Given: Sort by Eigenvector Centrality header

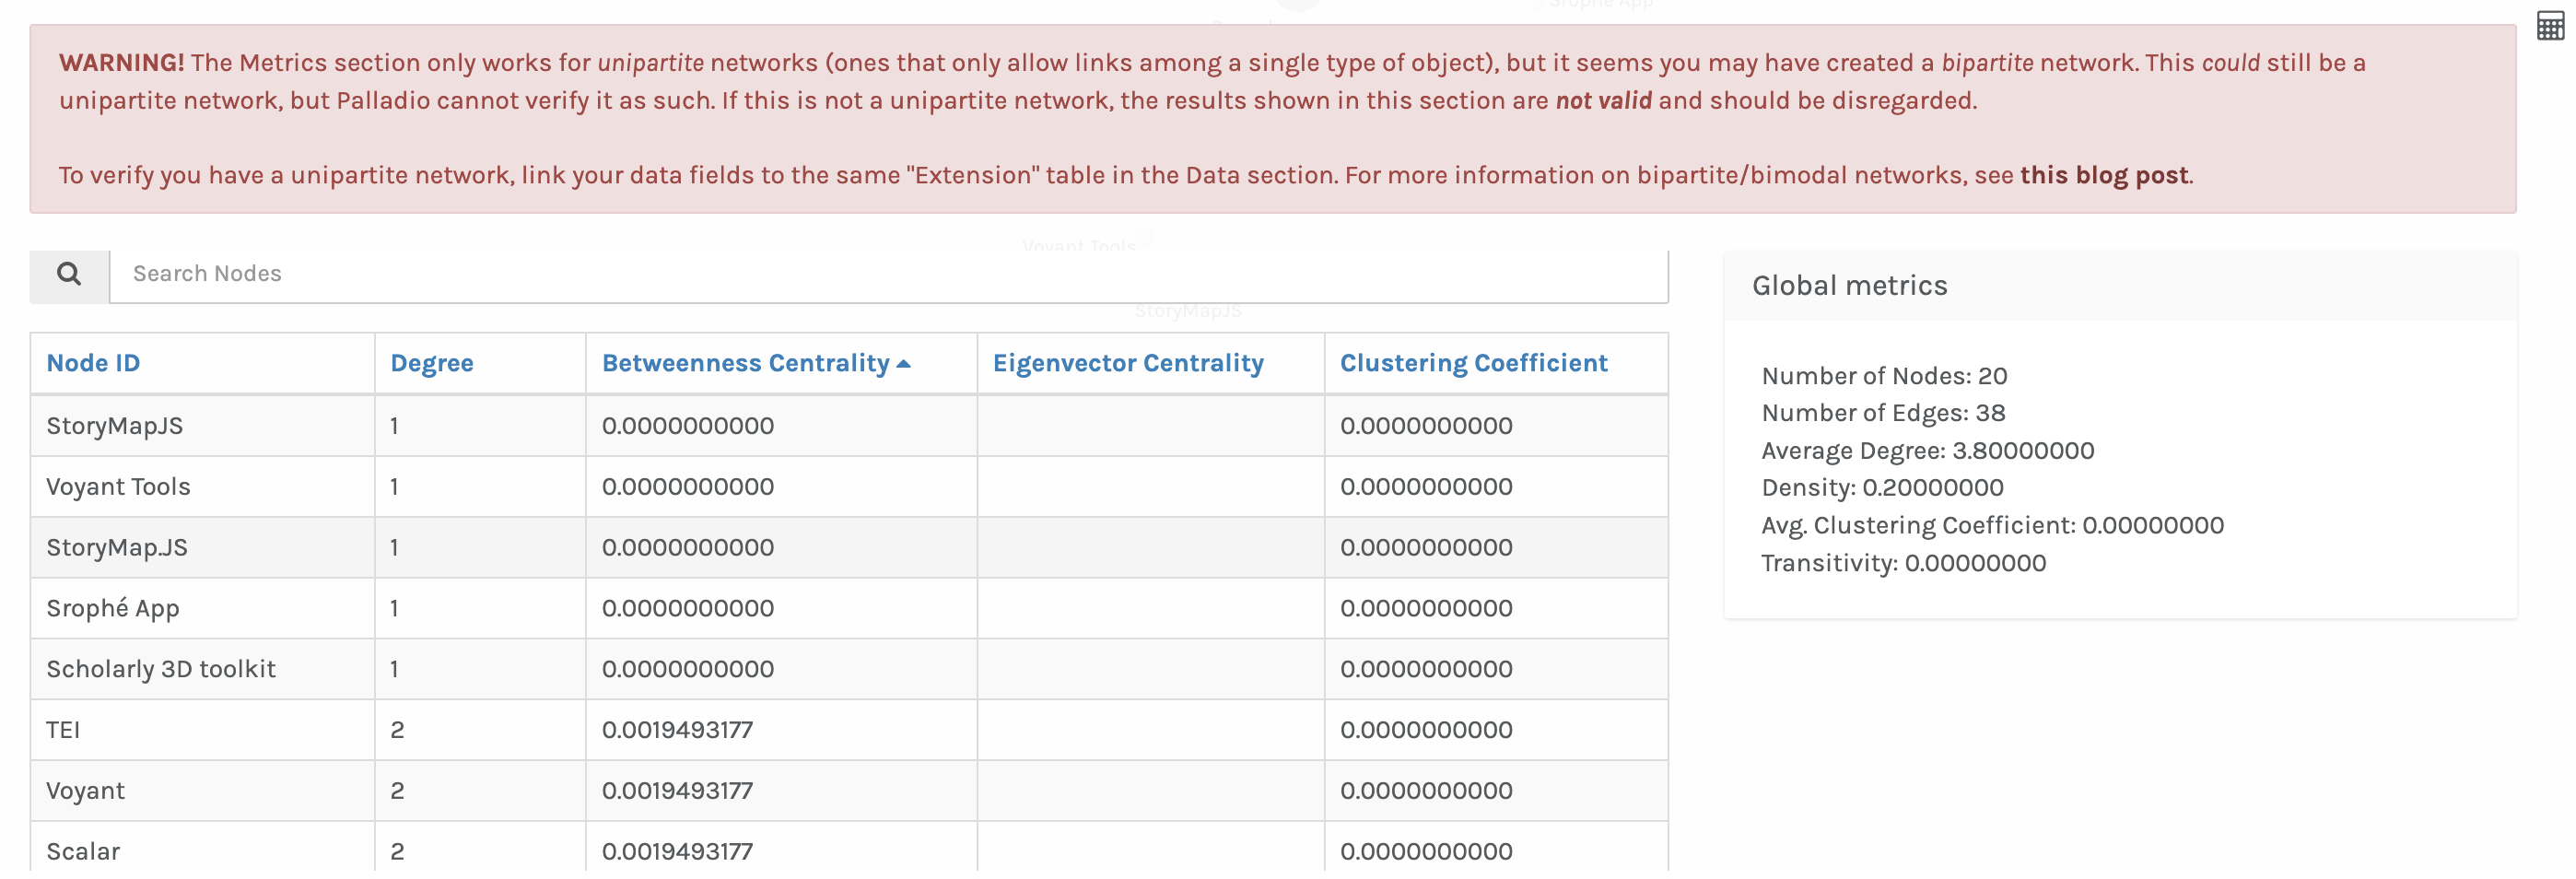Looking at the screenshot, I should point(1127,363).
